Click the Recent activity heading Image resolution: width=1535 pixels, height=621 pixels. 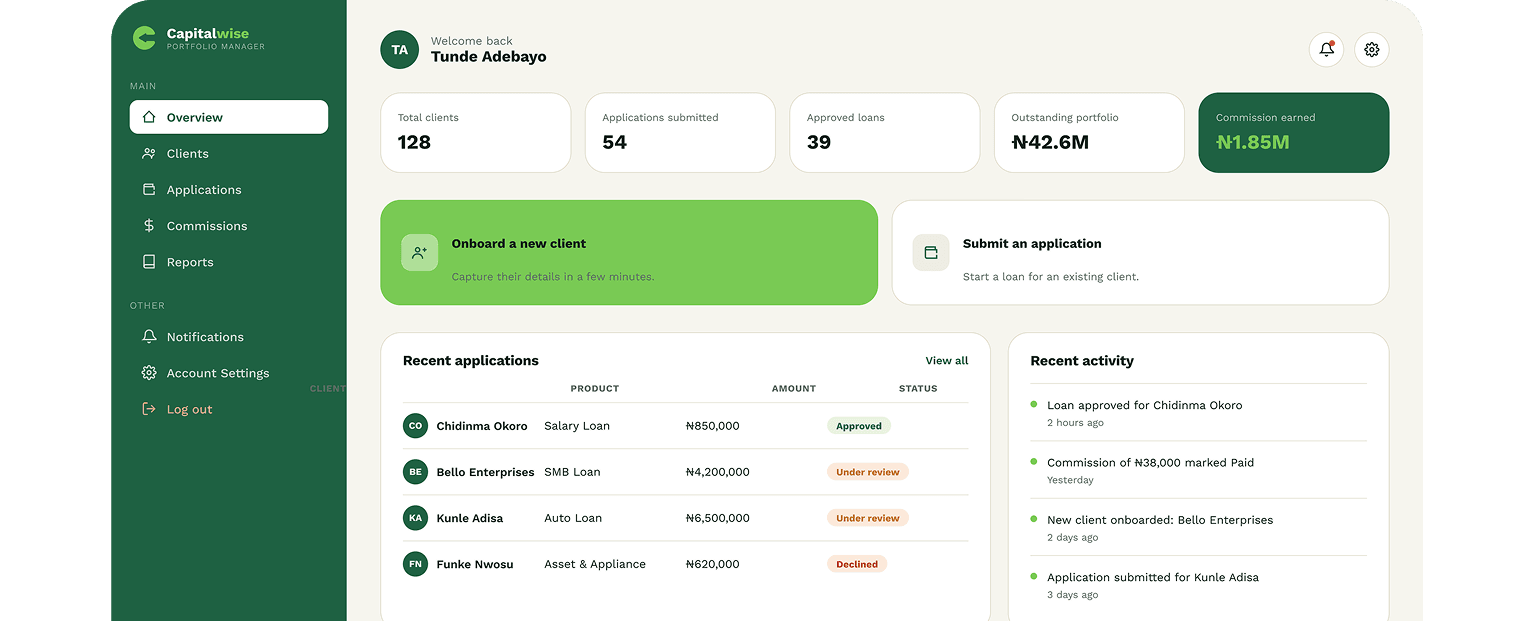tap(1082, 361)
